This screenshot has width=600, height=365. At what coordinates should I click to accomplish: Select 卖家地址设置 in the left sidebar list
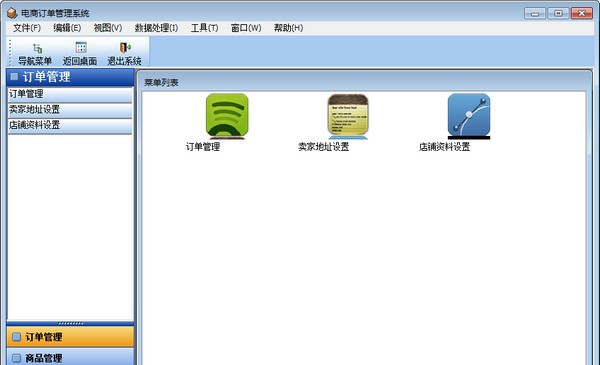tap(70, 110)
